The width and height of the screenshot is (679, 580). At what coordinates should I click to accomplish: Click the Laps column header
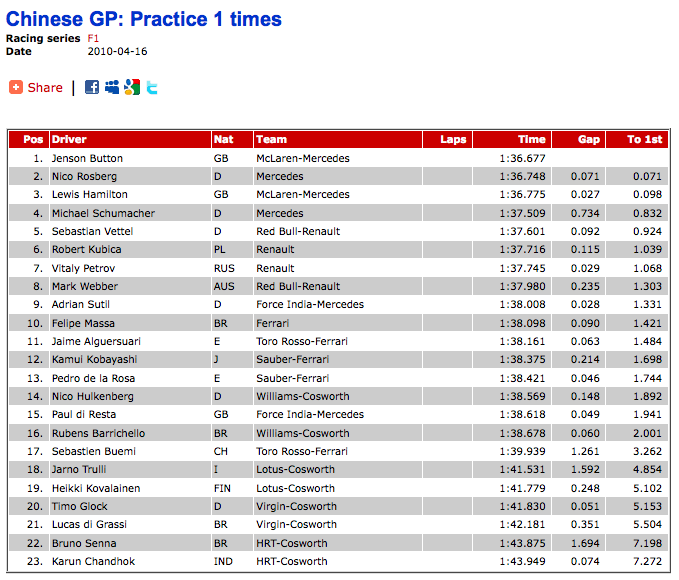tap(453, 140)
